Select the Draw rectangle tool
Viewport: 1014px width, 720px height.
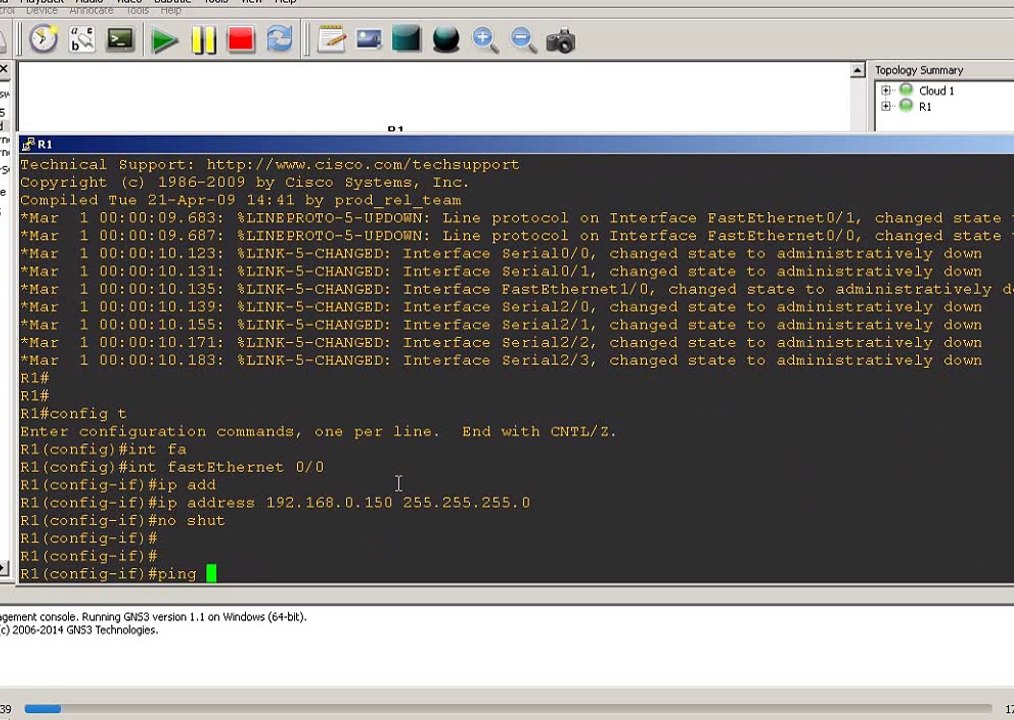(x=406, y=39)
